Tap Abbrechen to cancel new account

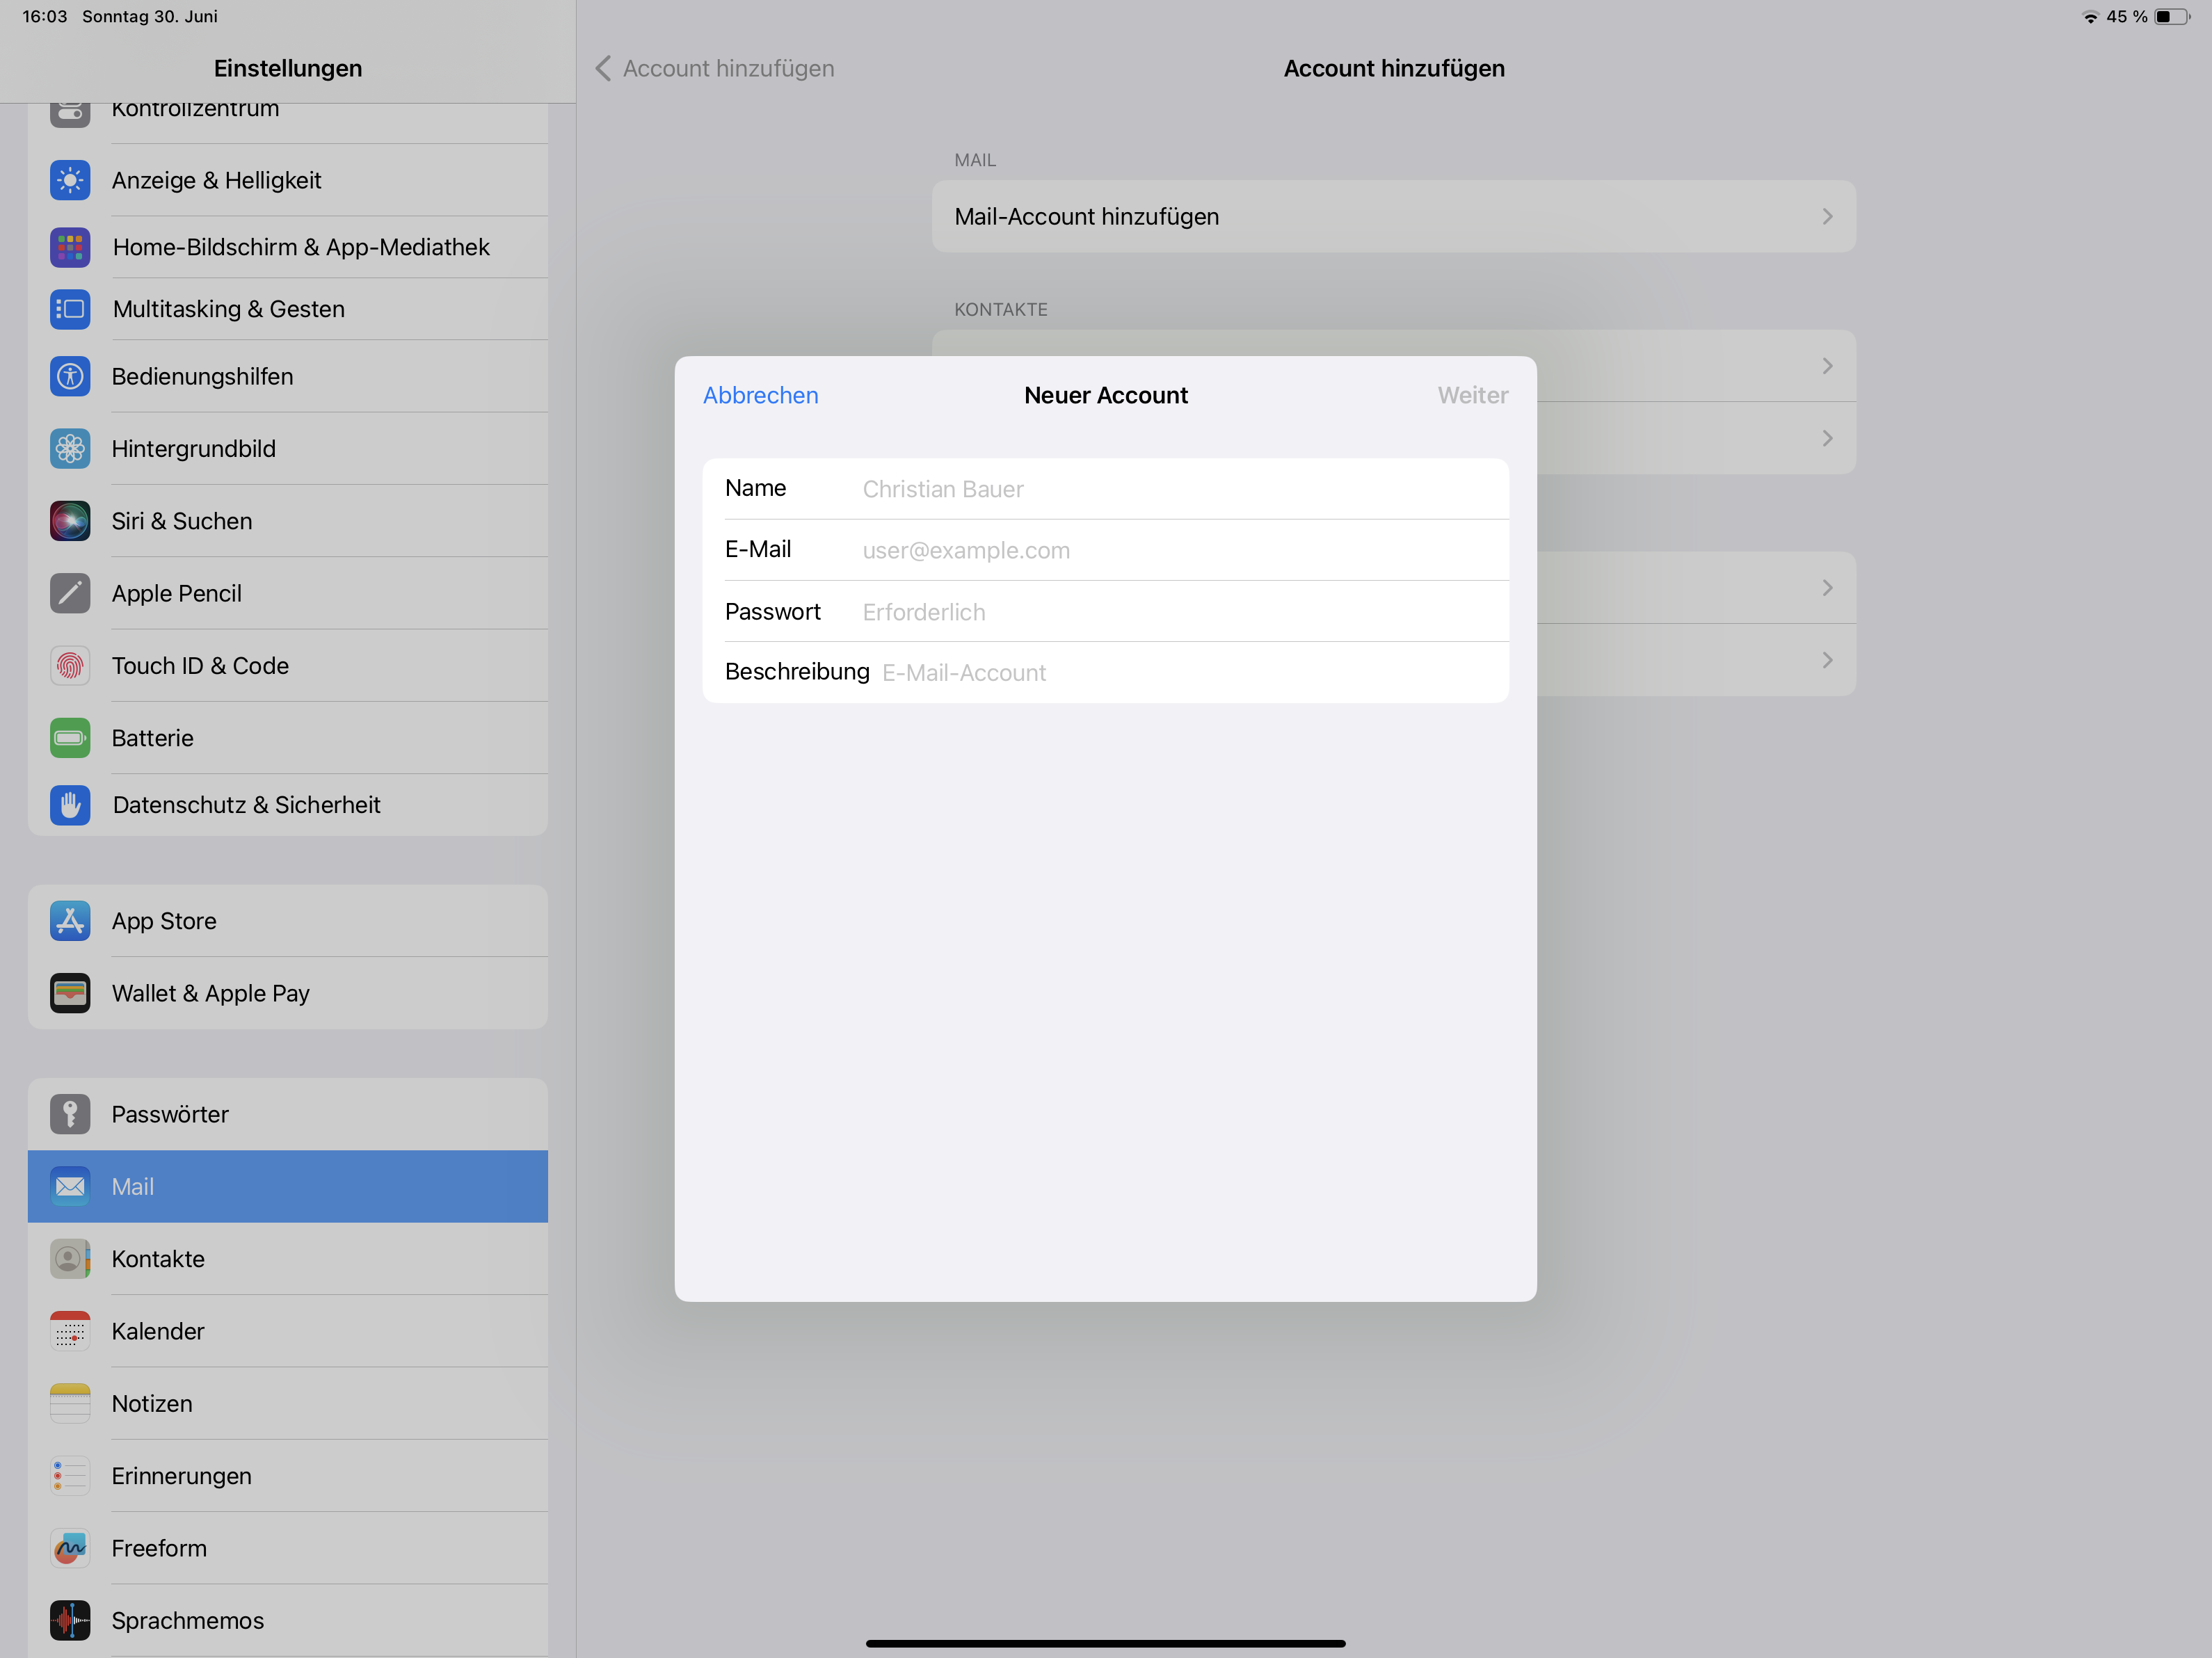click(x=760, y=395)
